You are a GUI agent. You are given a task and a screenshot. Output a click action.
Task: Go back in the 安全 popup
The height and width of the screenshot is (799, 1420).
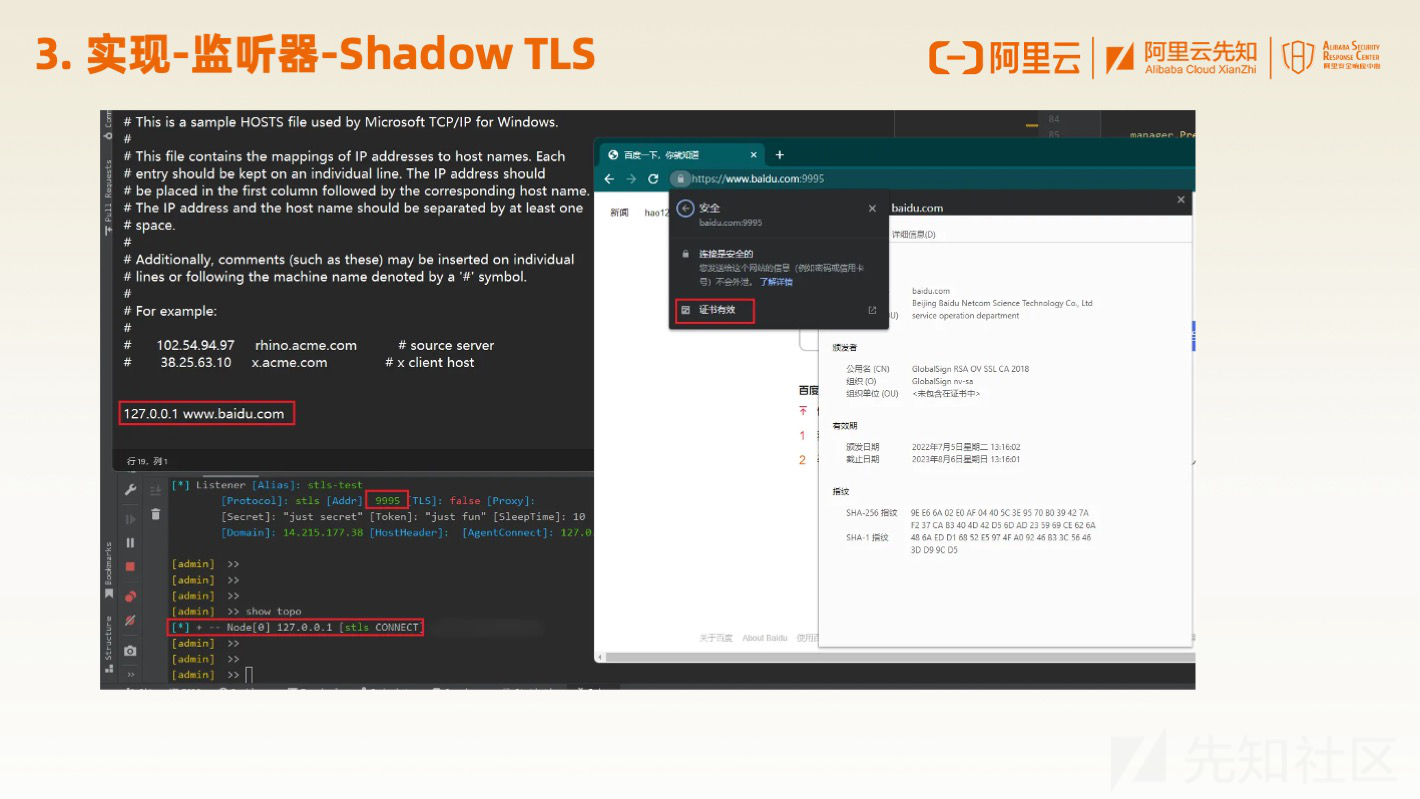pos(685,208)
